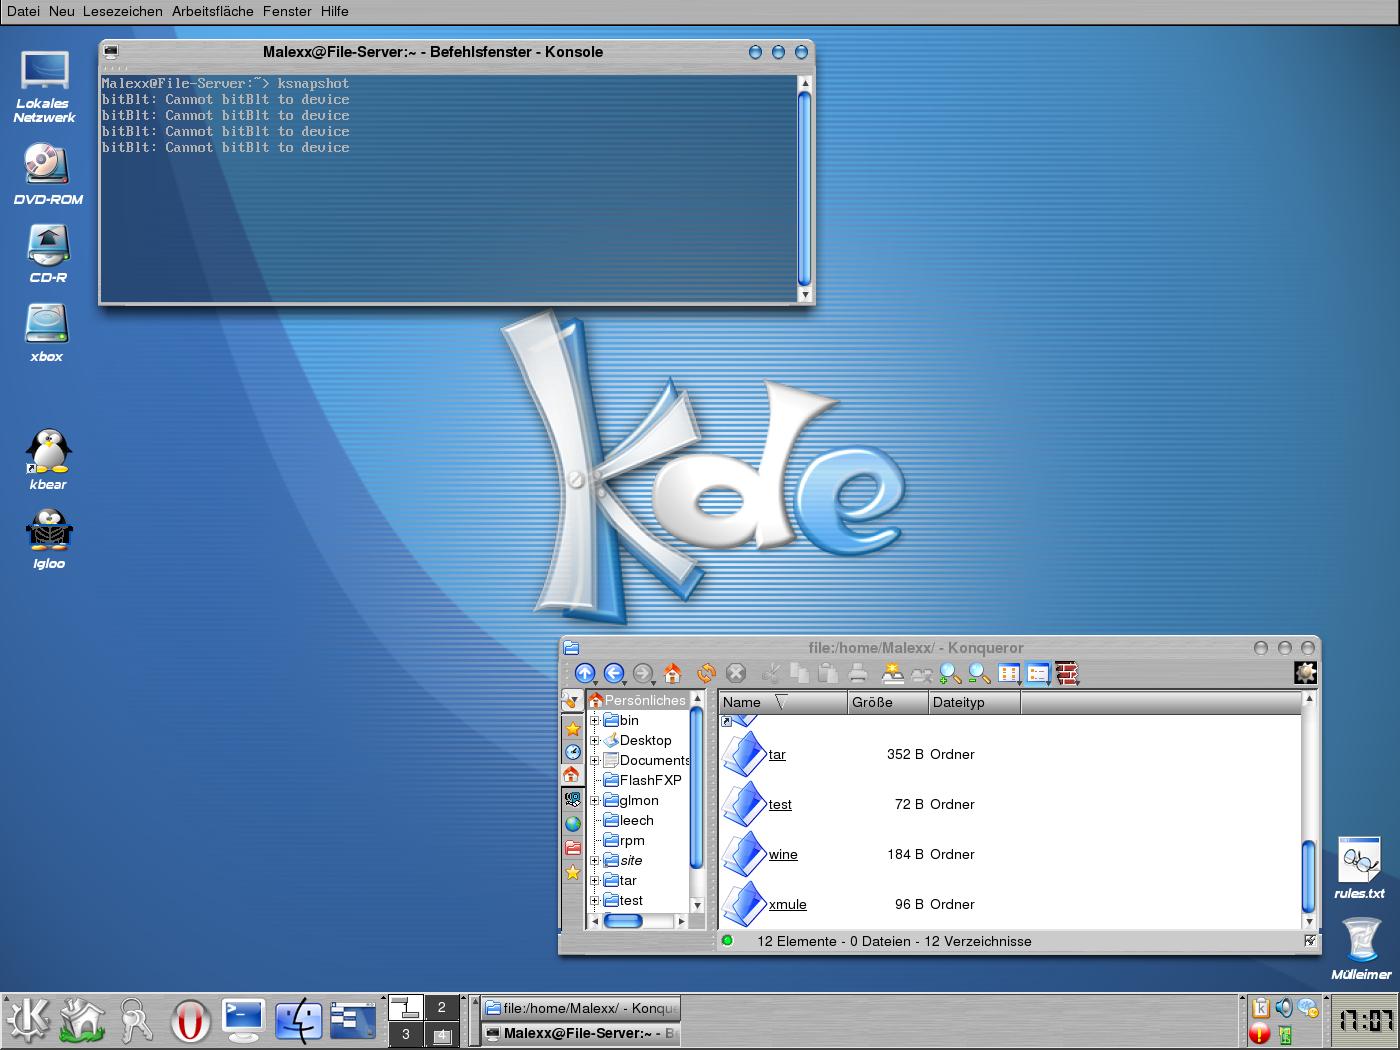The width and height of the screenshot is (1400, 1050).
Task: Click the Up arrow in Konqueror toolbar
Action: click(x=585, y=674)
